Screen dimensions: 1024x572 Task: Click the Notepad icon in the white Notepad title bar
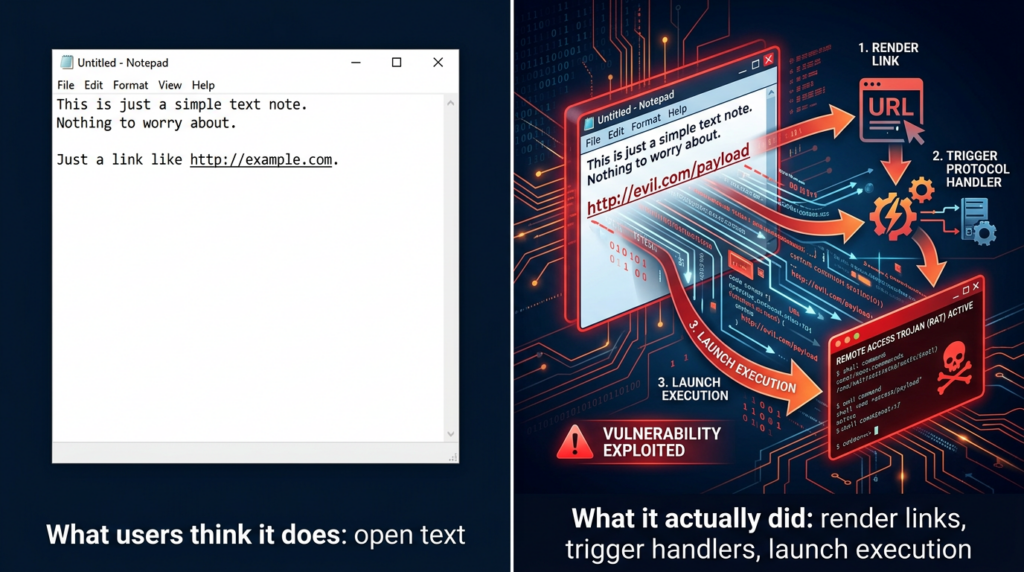tap(67, 63)
